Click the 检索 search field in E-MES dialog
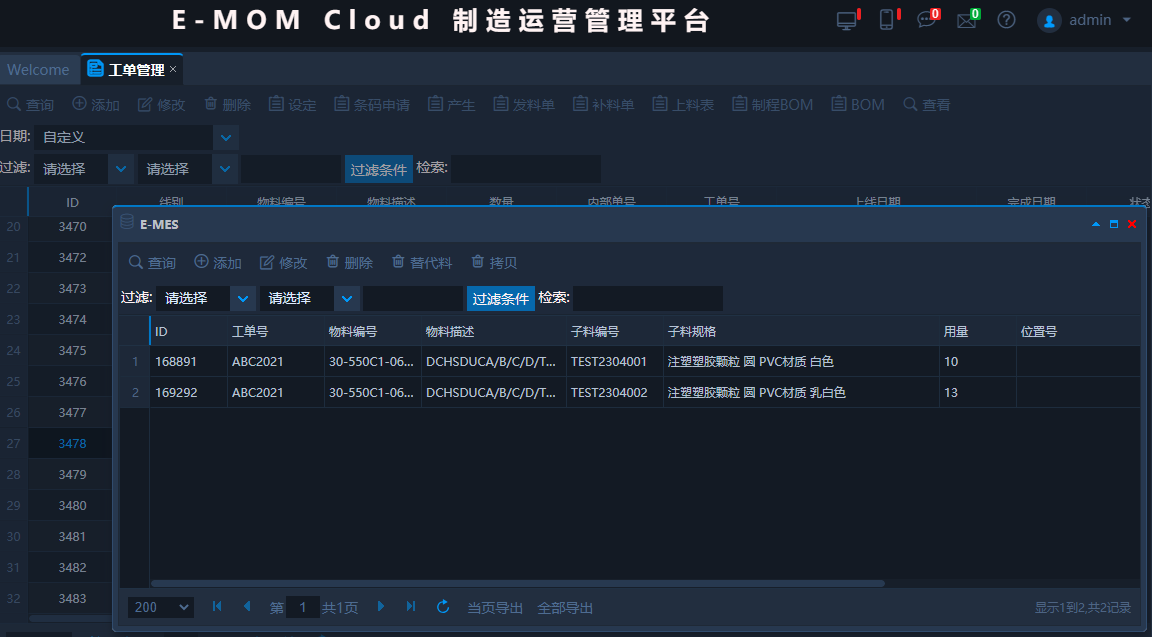Viewport: 1152px width, 637px height. (647, 298)
